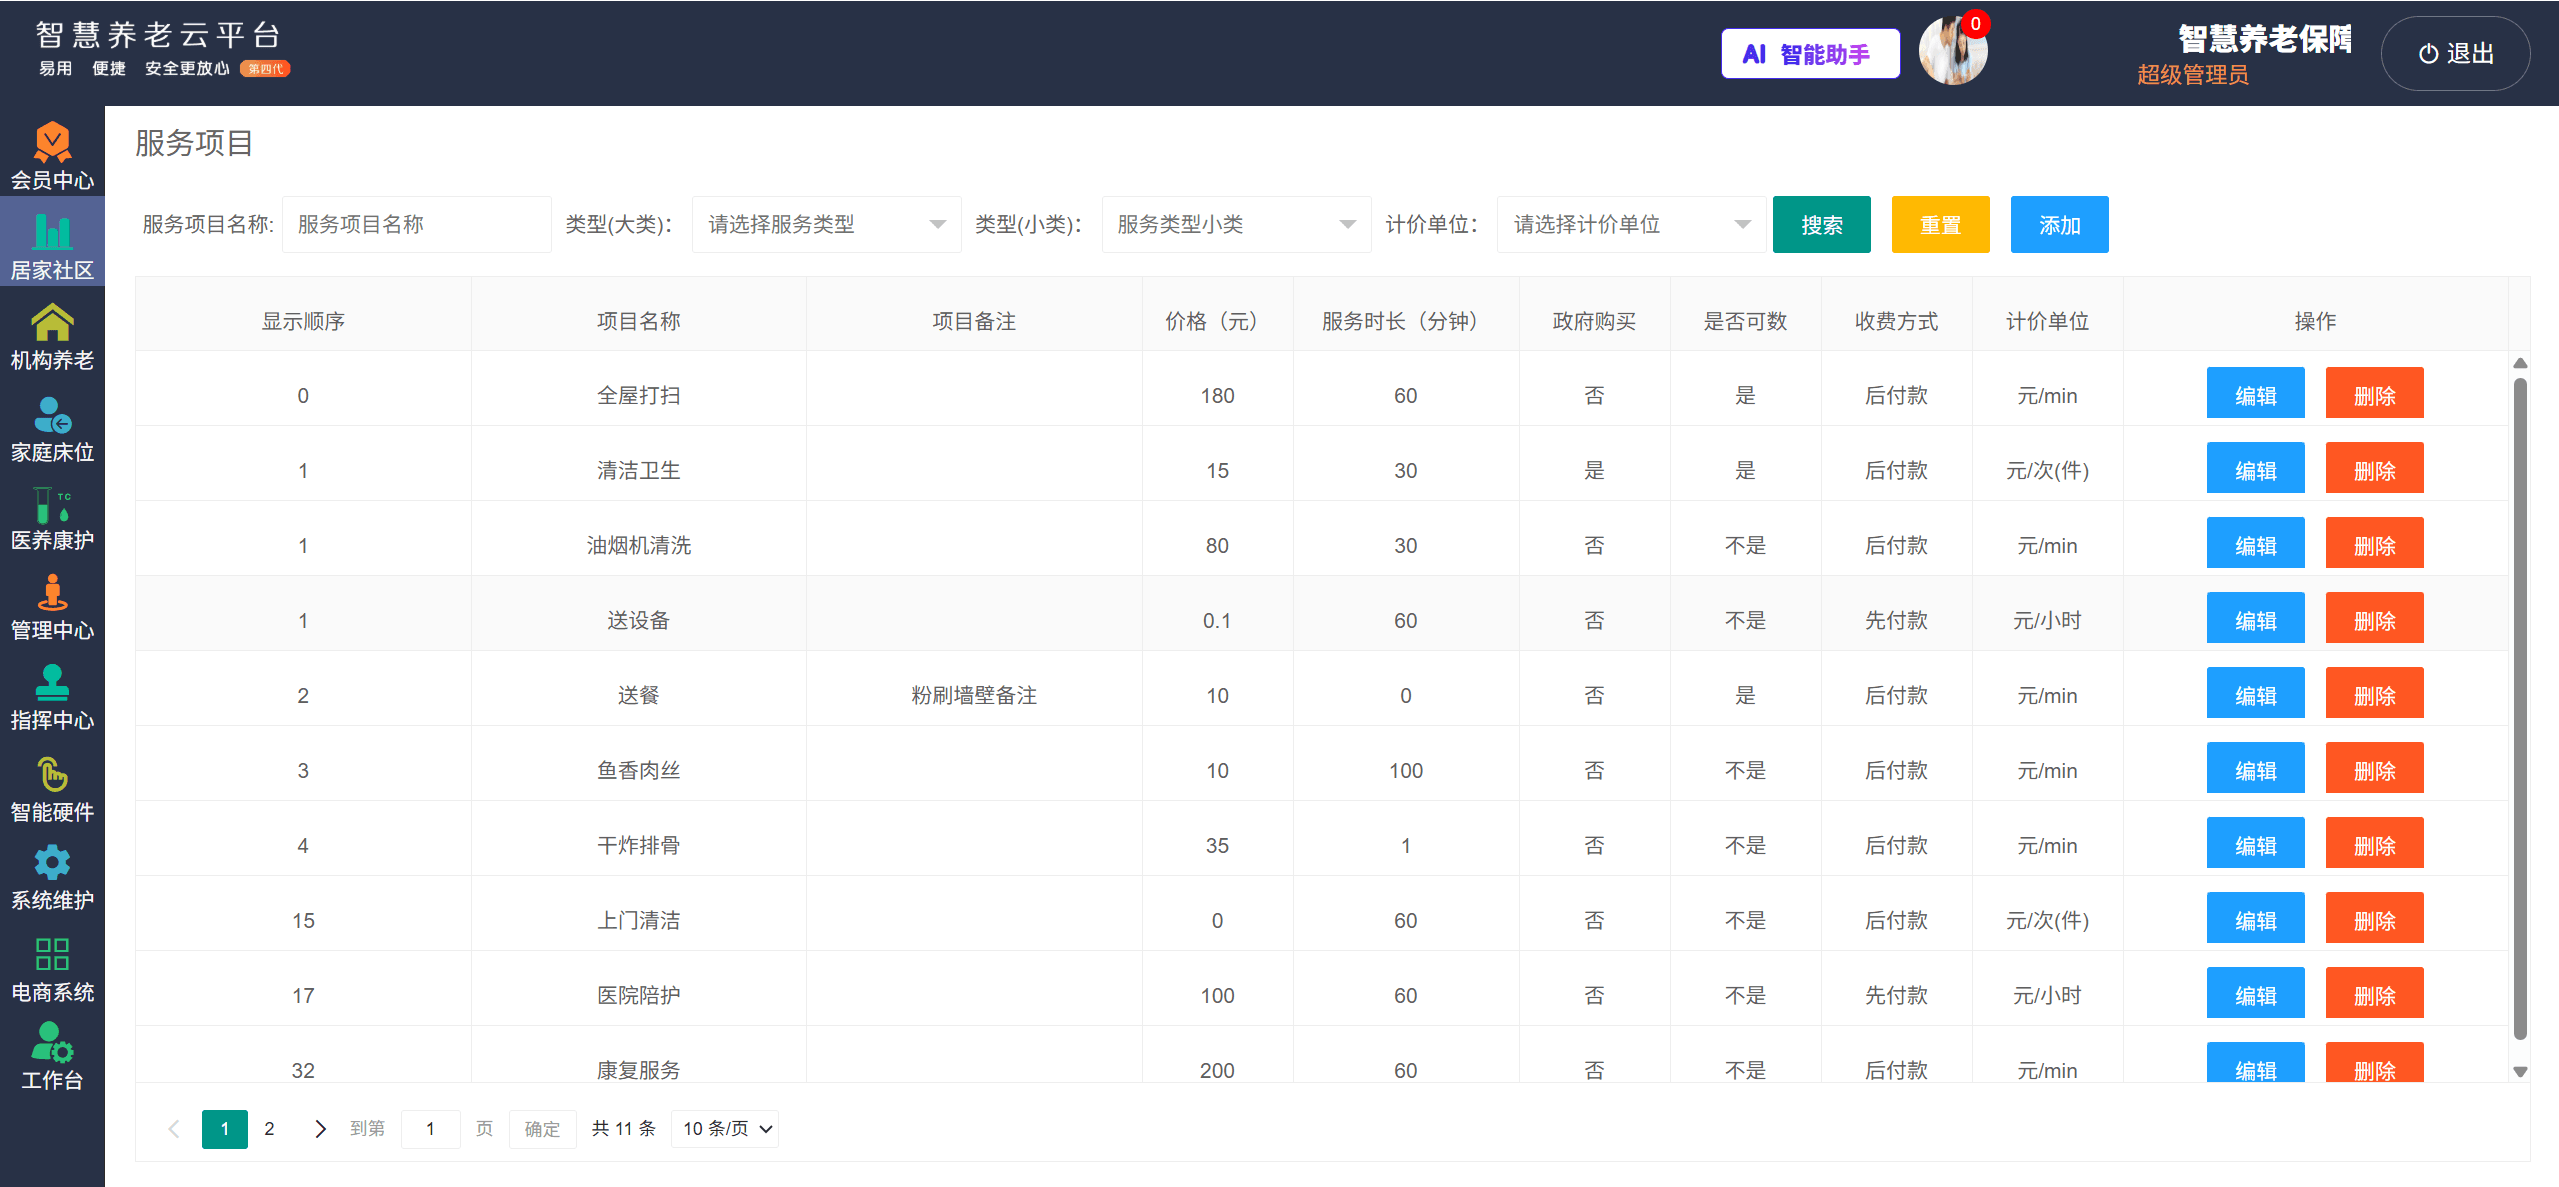Delete the 全屋打扫 row
Image resolution: width=2559 pixels, height=1187 pixels.
click(x=2374, y=393)
